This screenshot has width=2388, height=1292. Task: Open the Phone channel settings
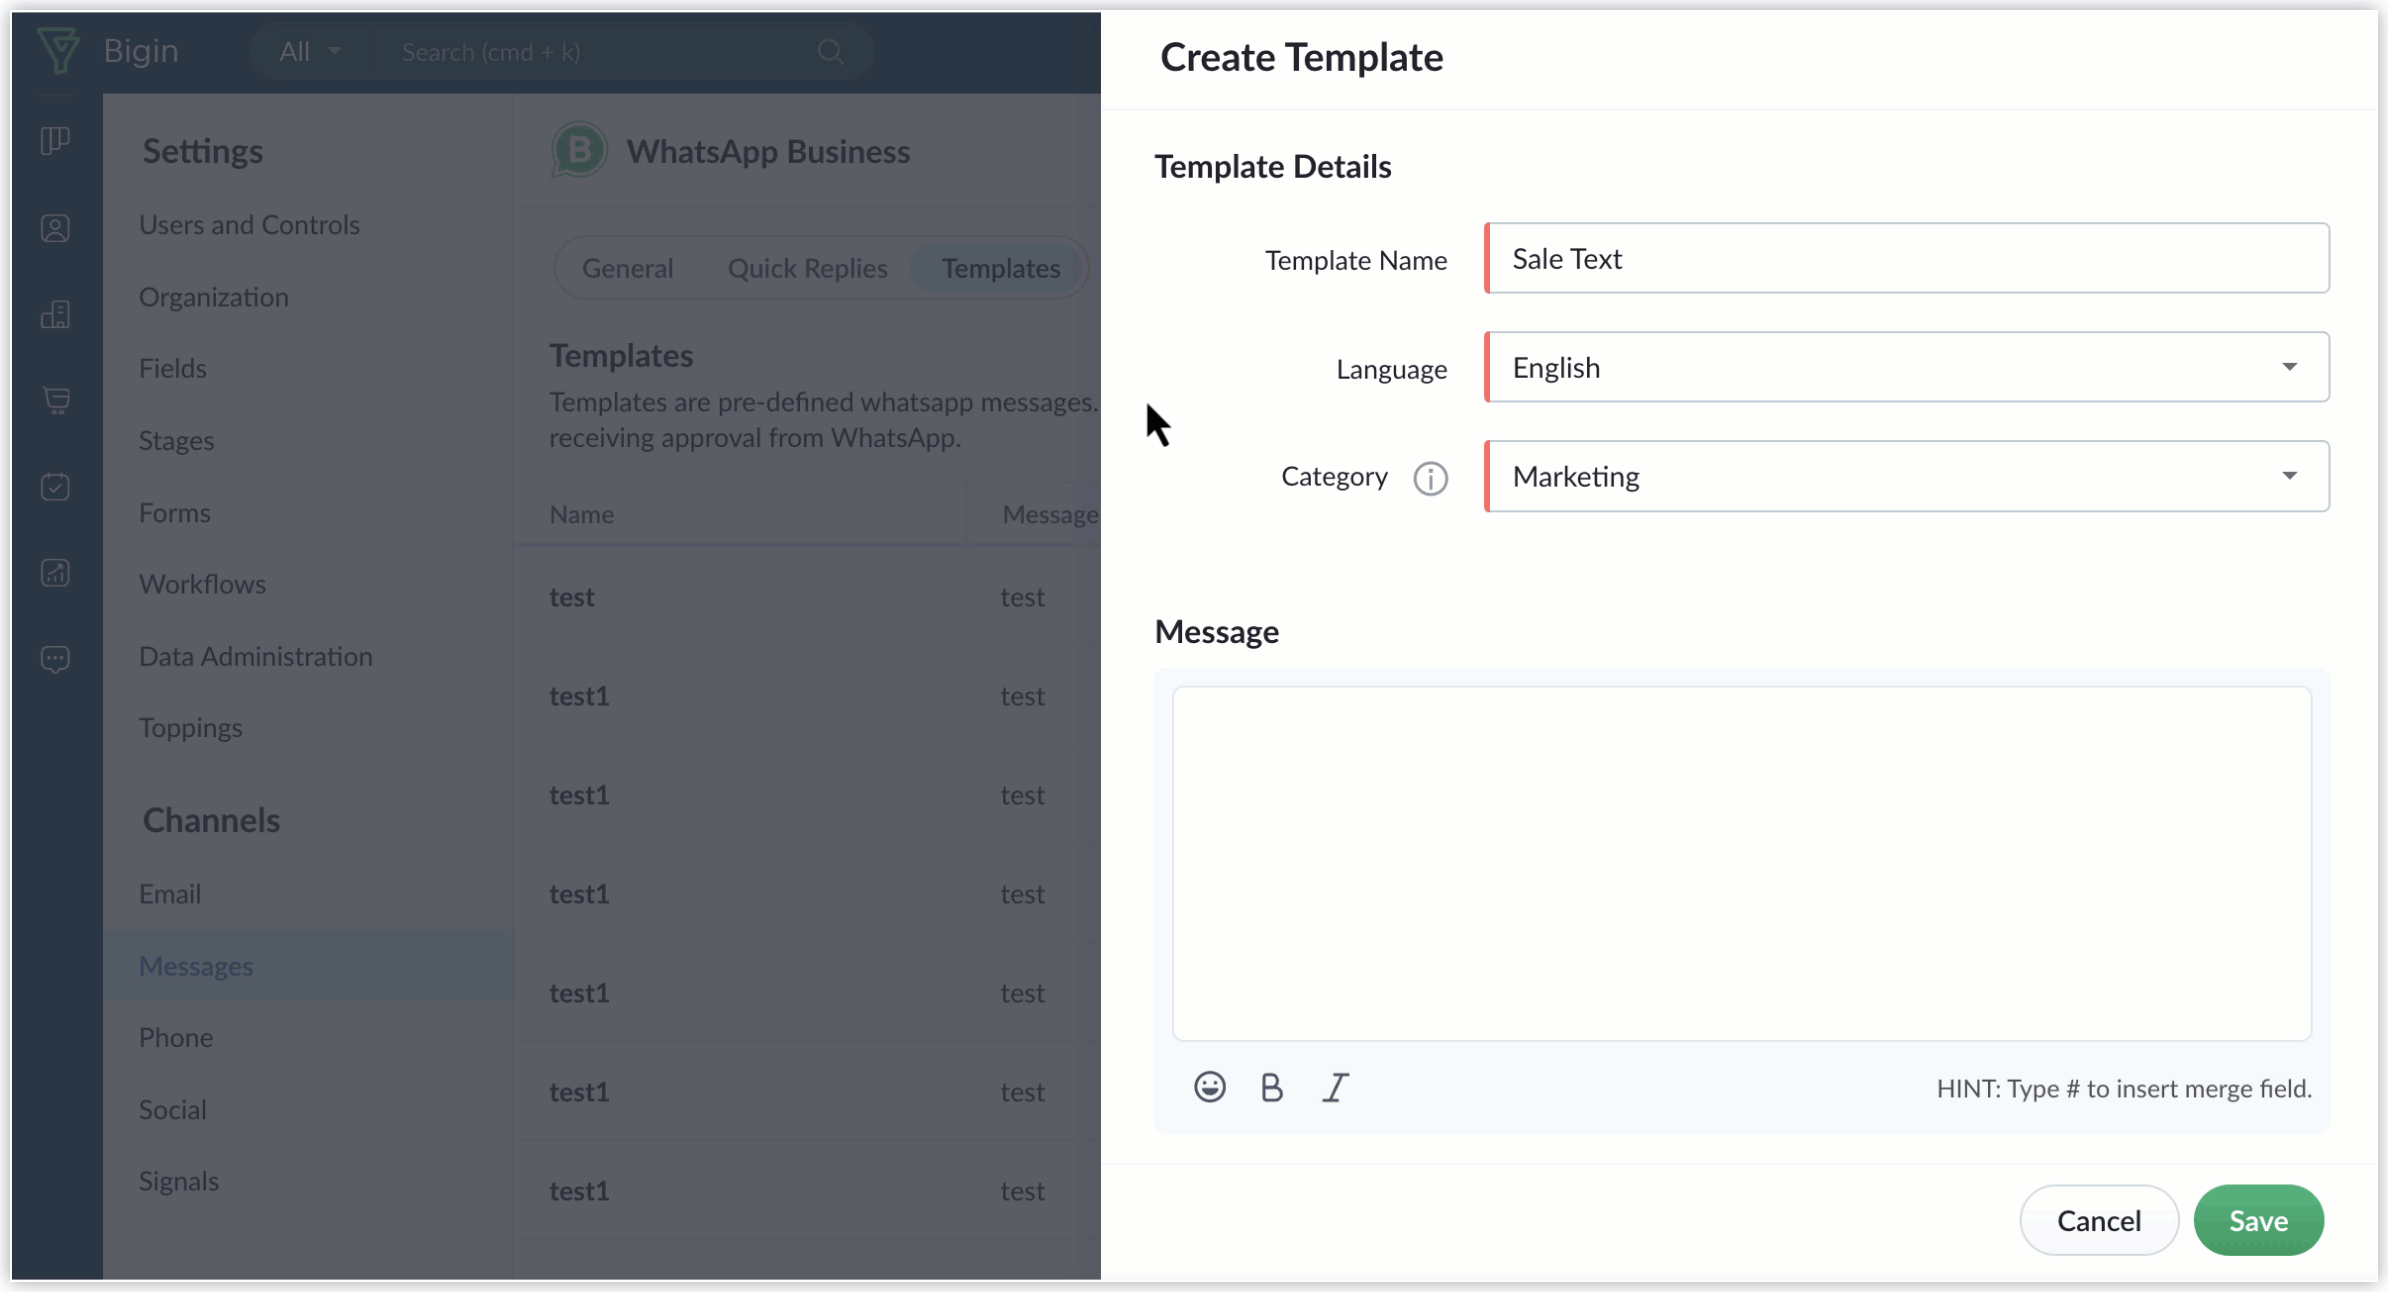point(175,1037)
